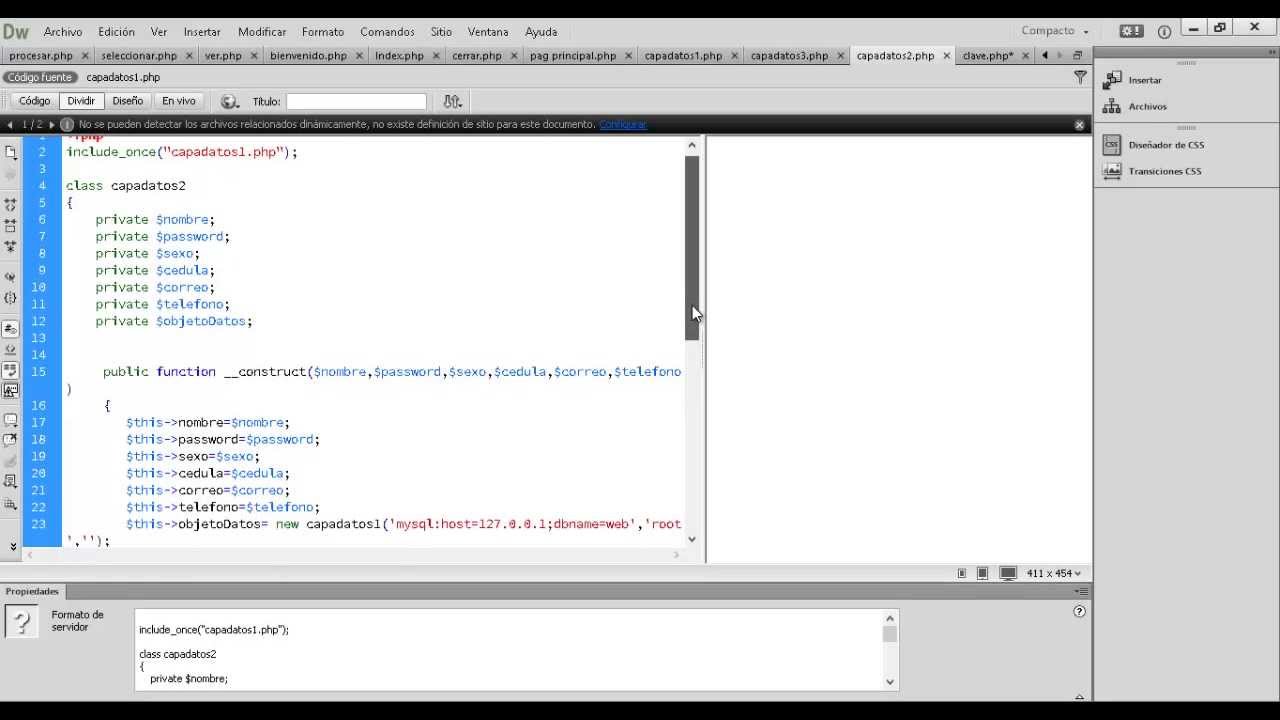This screenshot has width=1280, height=720.
Task: Click the code view vertical scrollbar thumb
Action: tap(692, 248)
